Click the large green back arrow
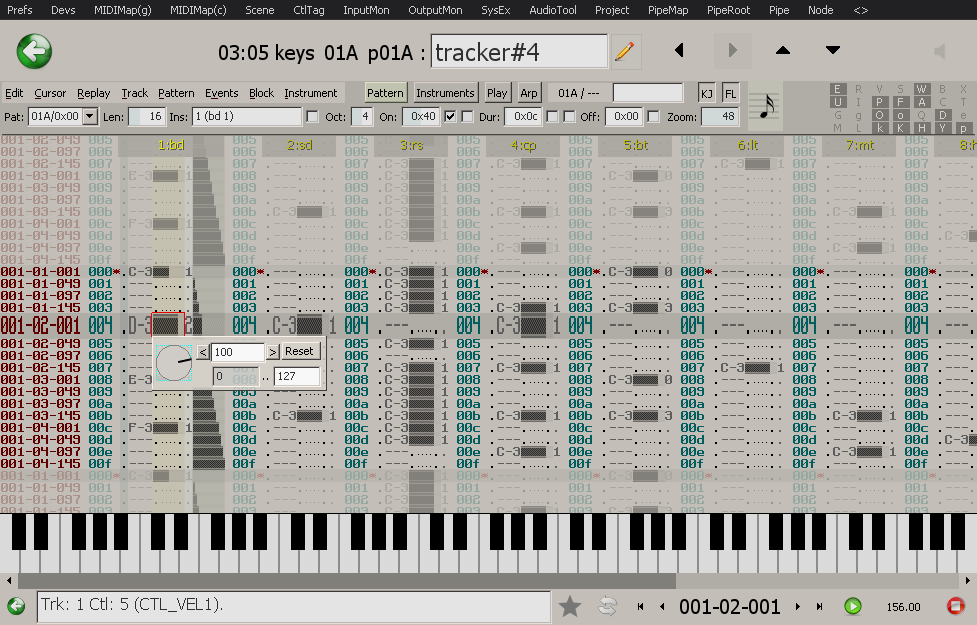 pos(34,50)
